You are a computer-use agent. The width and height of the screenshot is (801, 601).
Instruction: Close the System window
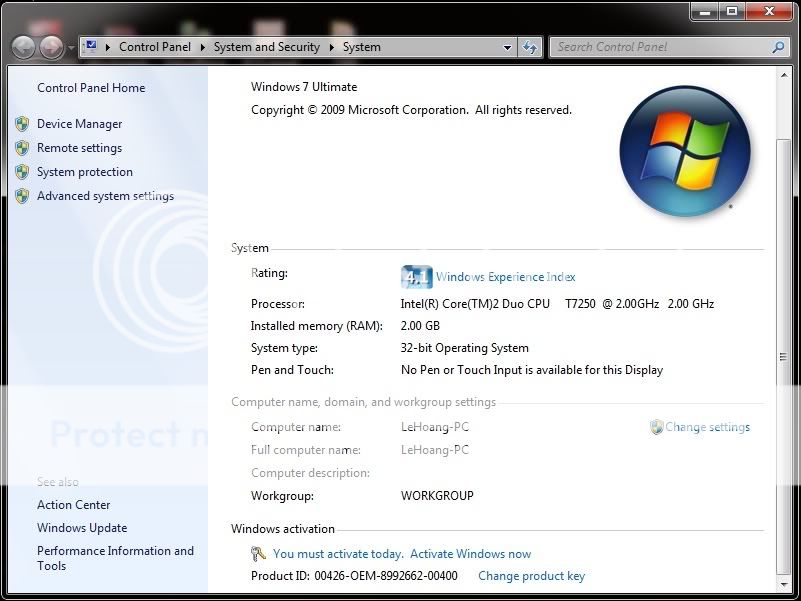[x=769, y=11]
